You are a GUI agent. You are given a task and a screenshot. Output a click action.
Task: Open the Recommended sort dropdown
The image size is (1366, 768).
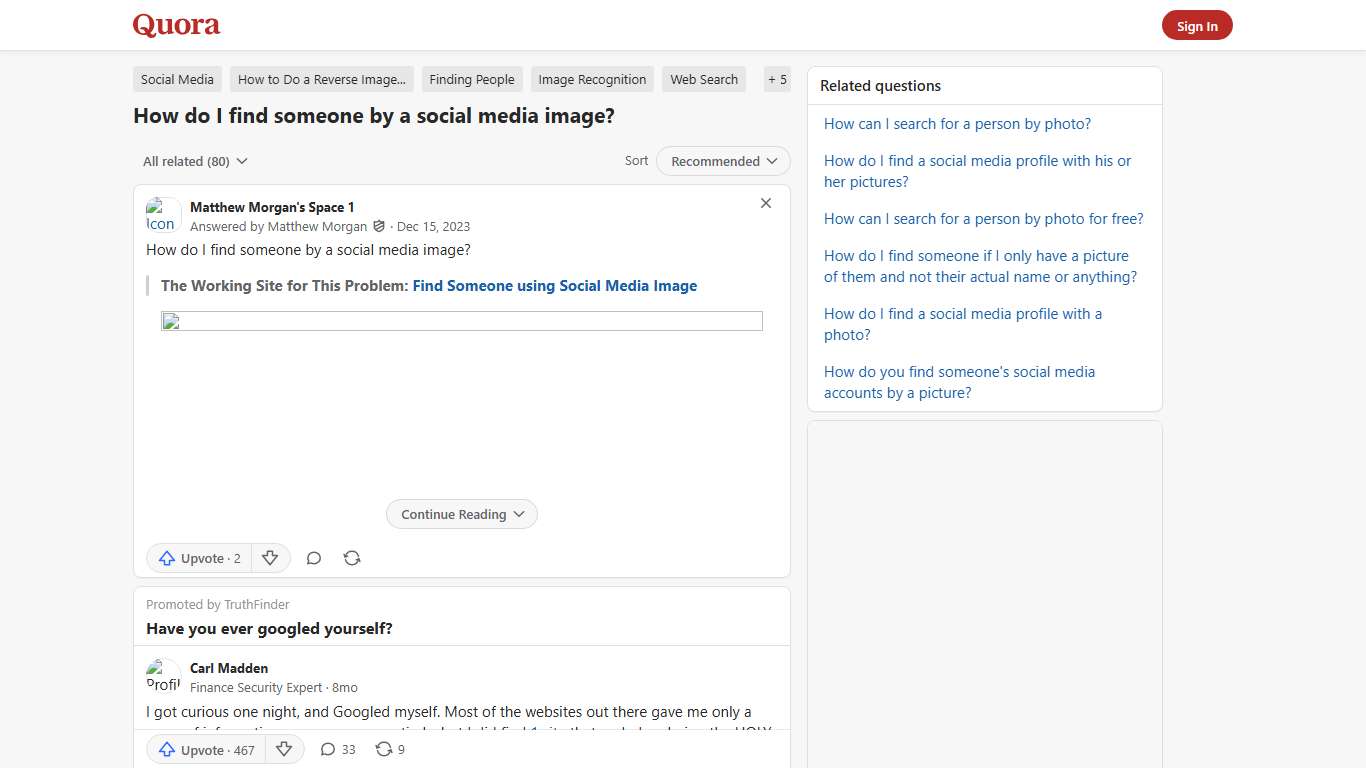click(x=722, y=161)
